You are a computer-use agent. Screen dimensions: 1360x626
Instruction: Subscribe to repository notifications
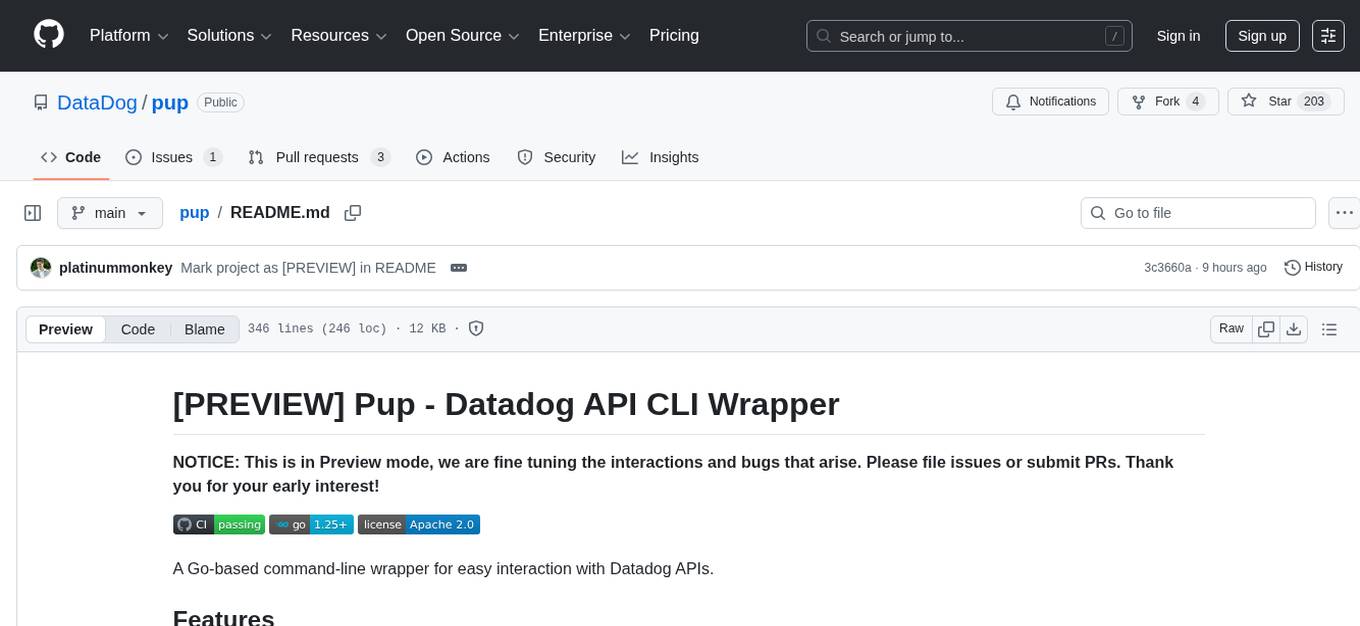click(x=1050, y=101)
